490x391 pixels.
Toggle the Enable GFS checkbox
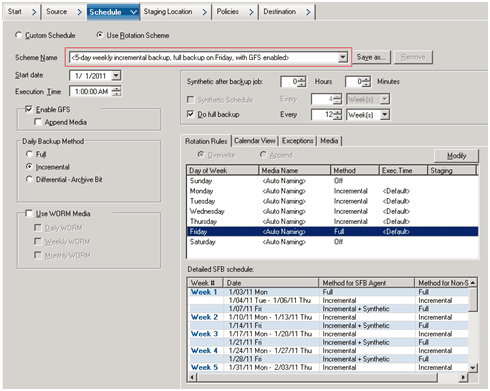(29, 109)
